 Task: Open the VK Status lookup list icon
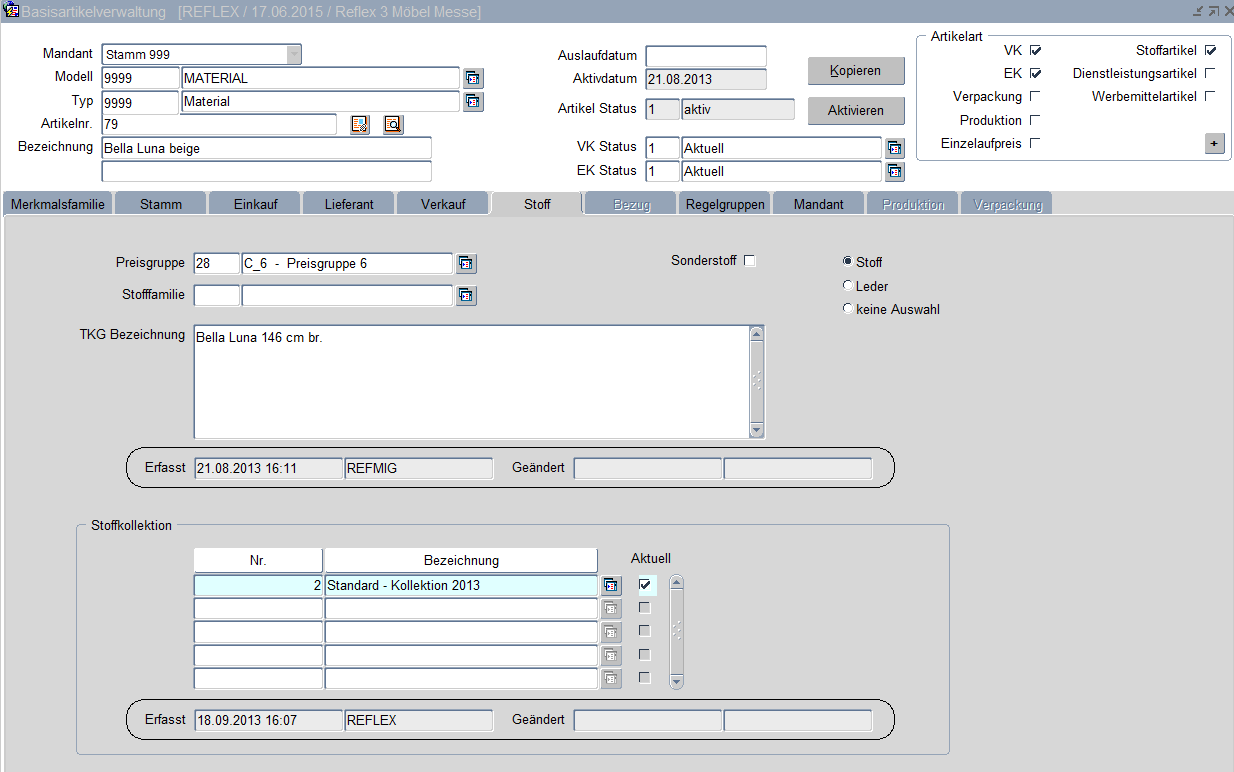[895, 148]
